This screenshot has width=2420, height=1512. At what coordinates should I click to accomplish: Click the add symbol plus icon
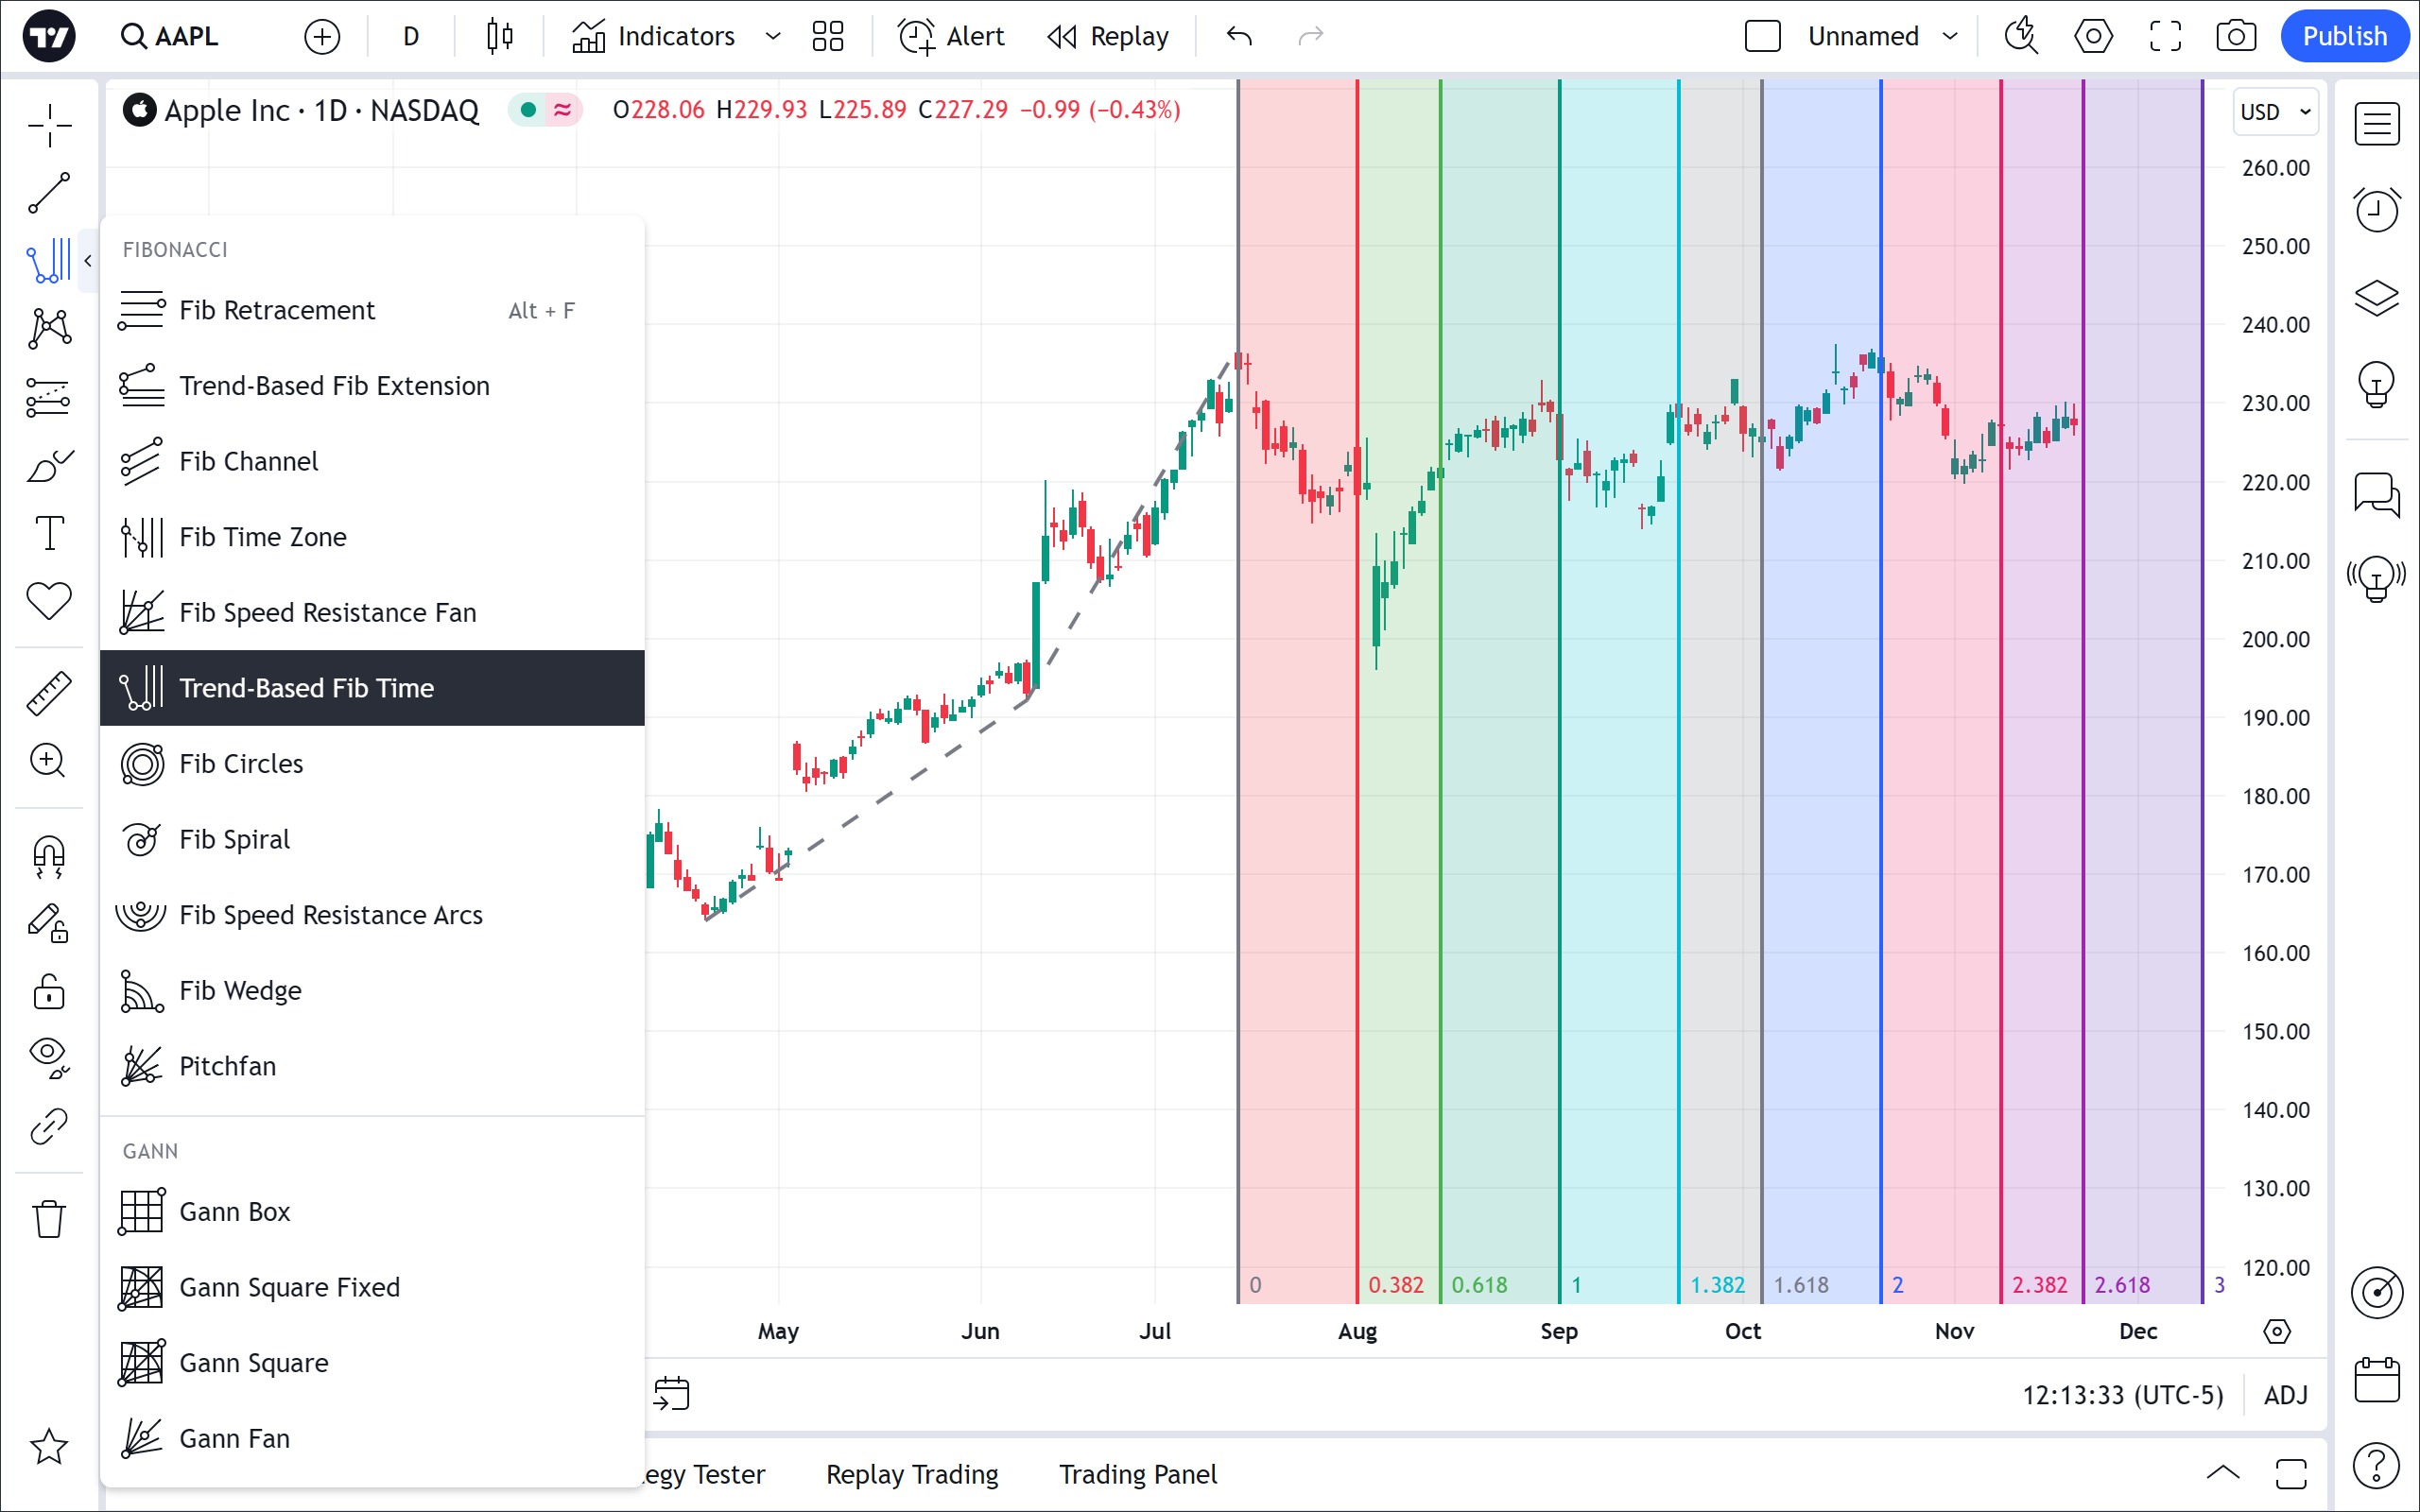coord(322,37)
